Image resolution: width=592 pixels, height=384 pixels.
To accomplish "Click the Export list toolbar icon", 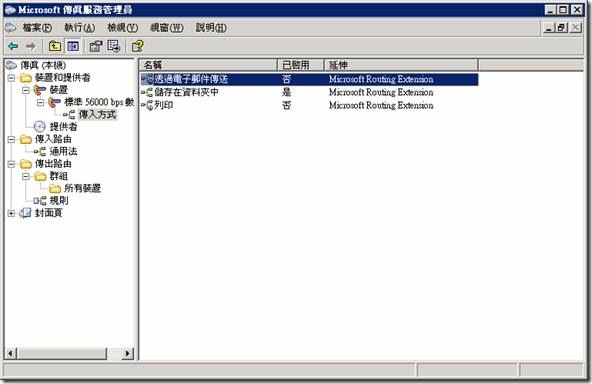I will point(114,46).
